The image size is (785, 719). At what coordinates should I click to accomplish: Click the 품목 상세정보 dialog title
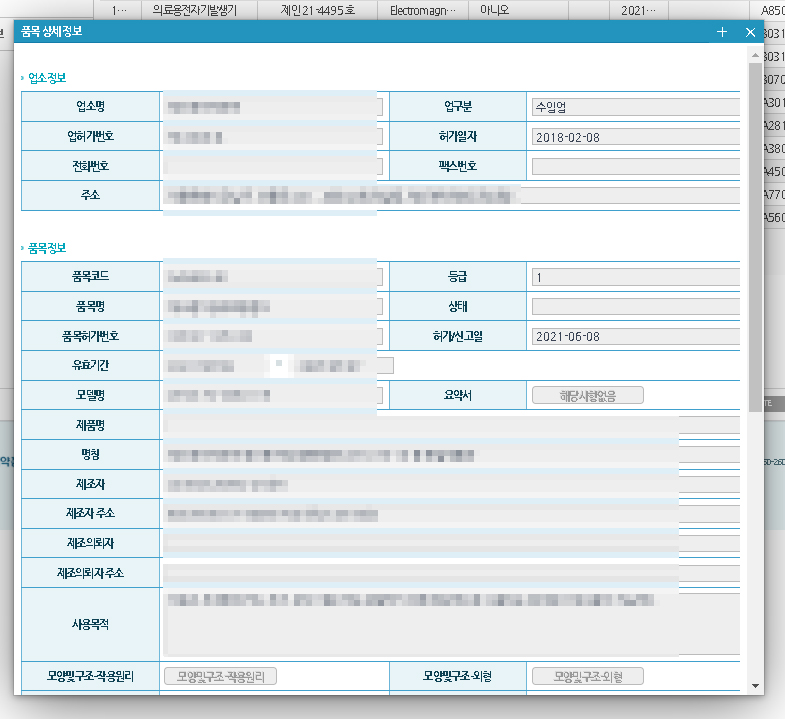[52, 32]
